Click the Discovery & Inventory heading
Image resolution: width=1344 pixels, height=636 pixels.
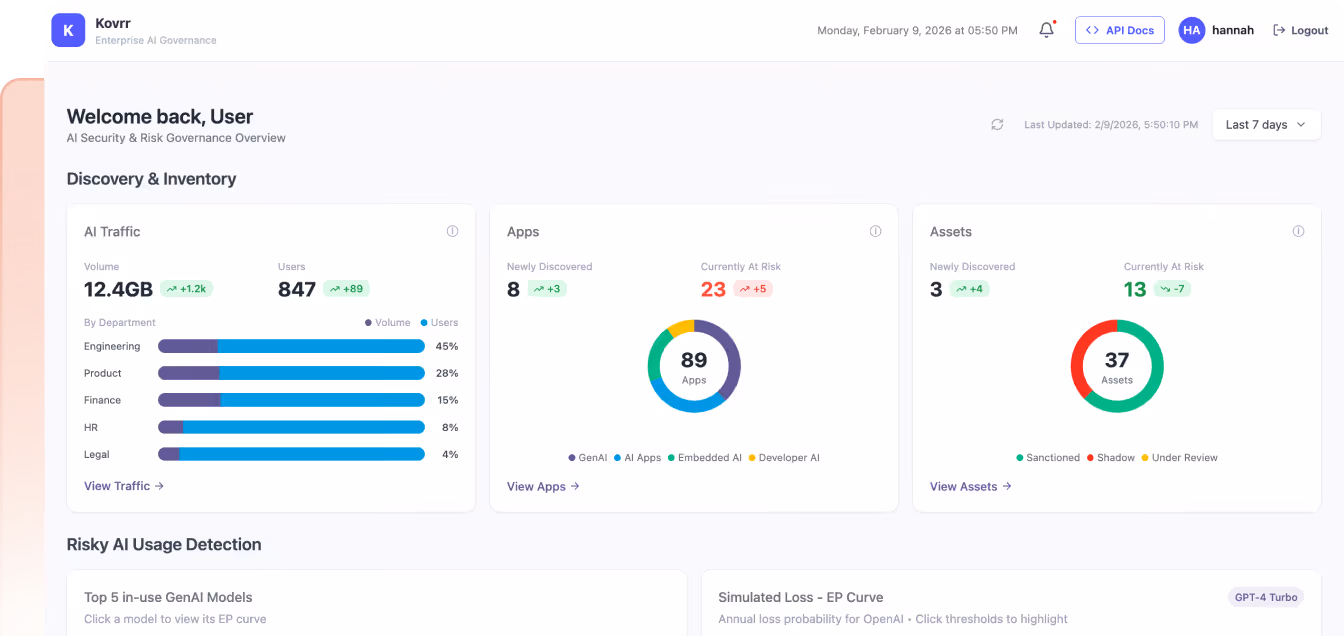(x=151, y=179)
